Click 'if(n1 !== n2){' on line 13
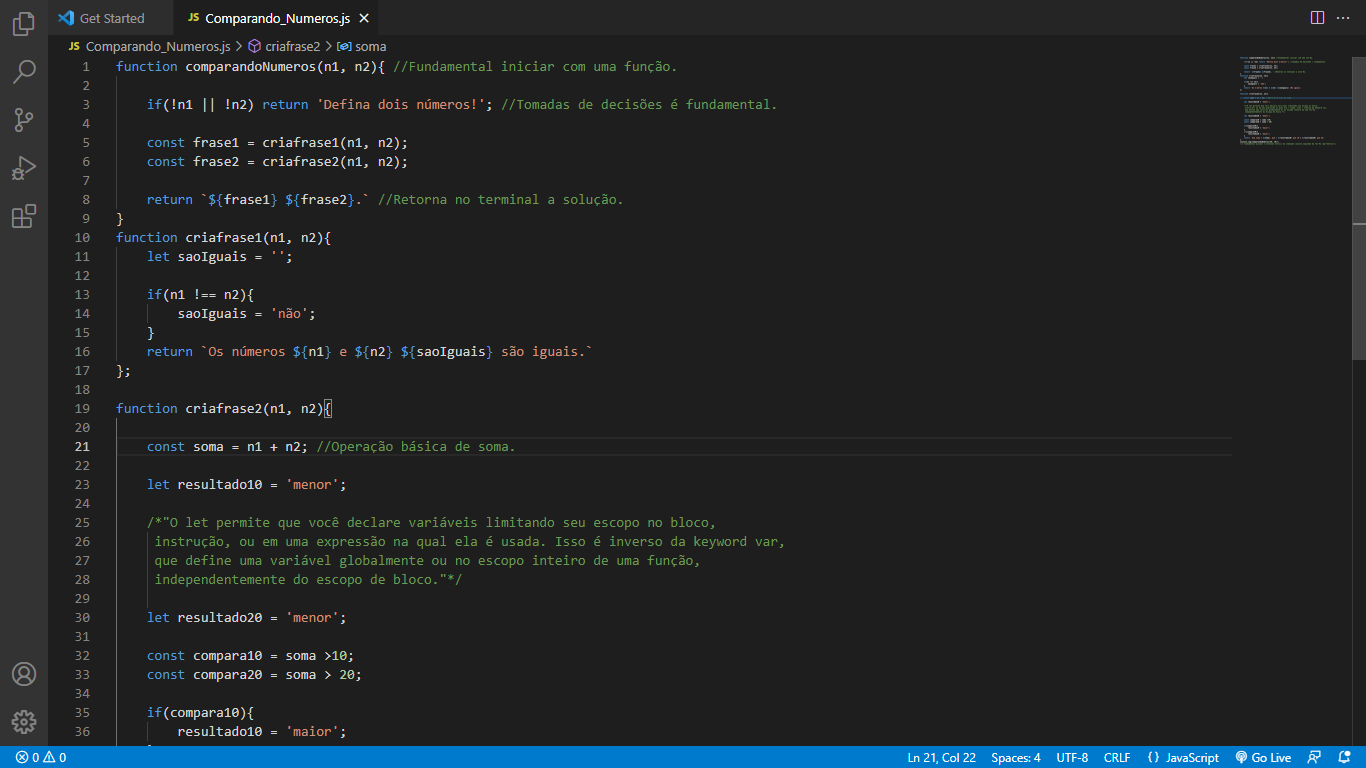Viewport: 1366px width, 768px height. coord(201,295)
